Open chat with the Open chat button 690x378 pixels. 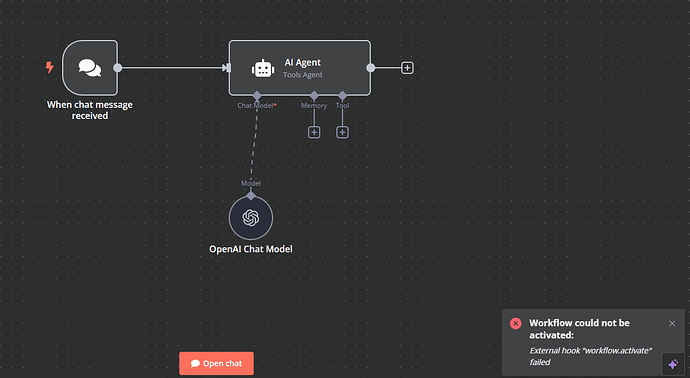click(217, 363)
